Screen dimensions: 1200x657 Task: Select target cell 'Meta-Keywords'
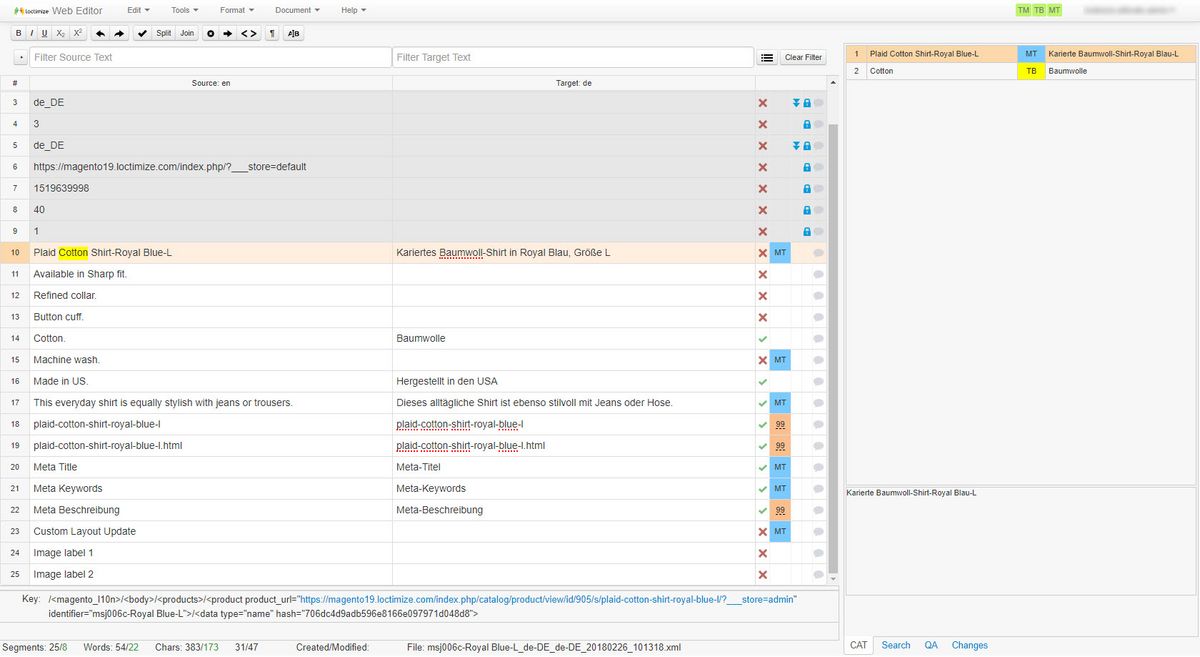tap(573, 489)
